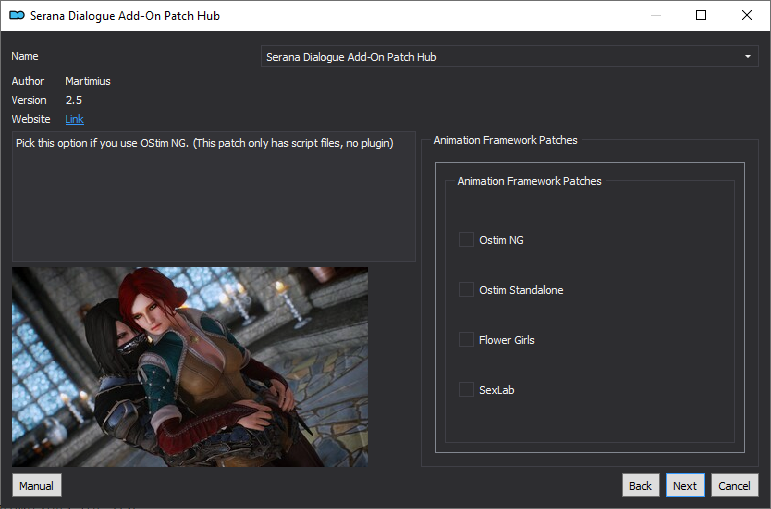Click the Mod Organizer window title icon
This screenshot has height=509, width=771.
pyautogui.click(x=17, y=15)
